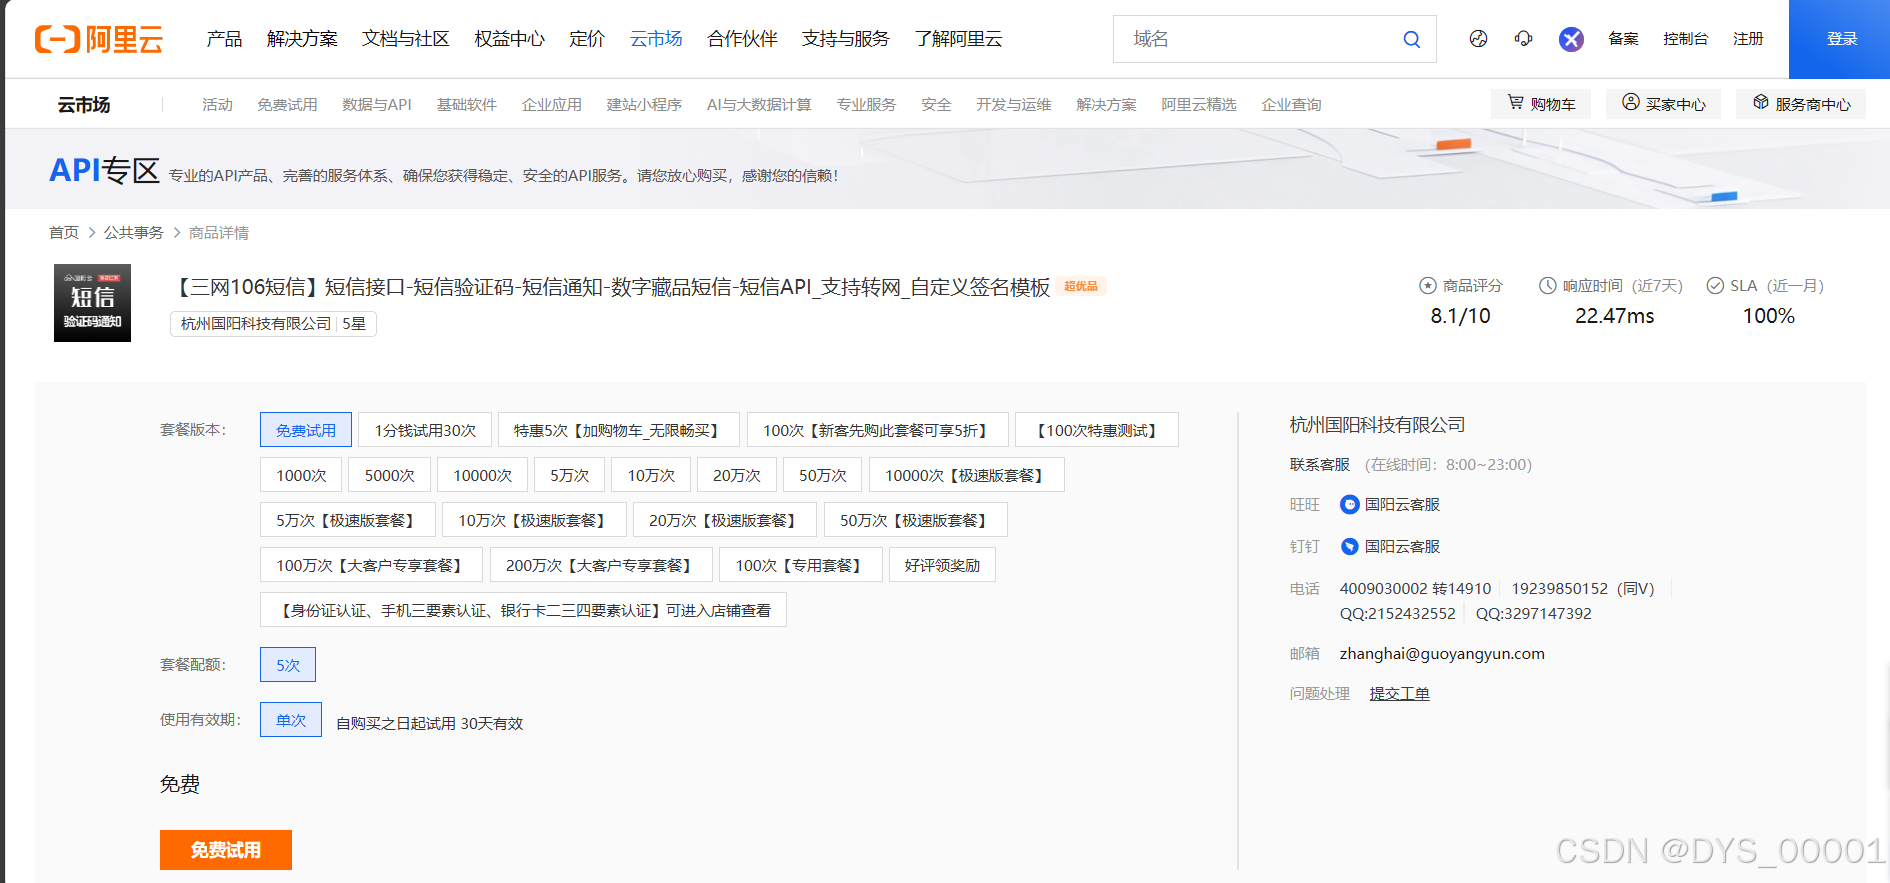The image size is (1890, 883).
Task: Click the blue 登录 button
Action: point(1839,39)
